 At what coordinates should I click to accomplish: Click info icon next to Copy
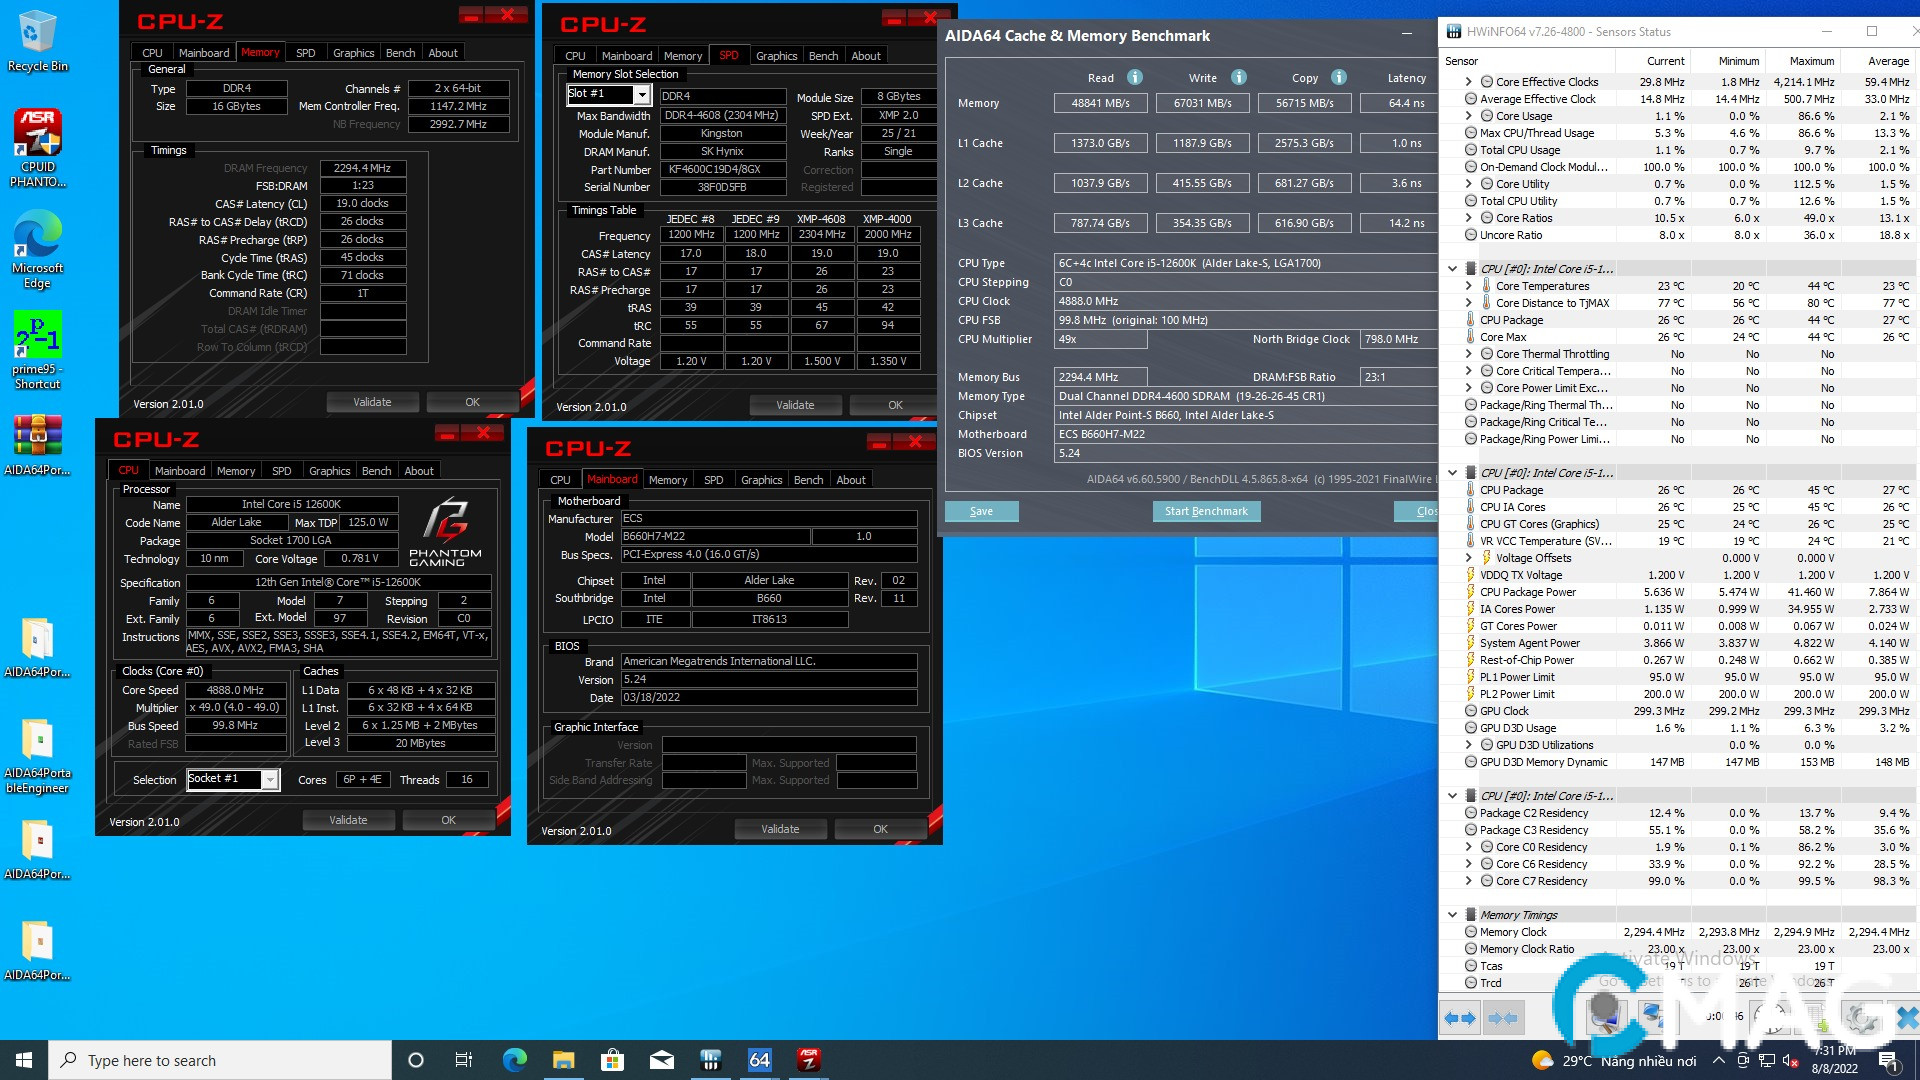point(1339,77)
